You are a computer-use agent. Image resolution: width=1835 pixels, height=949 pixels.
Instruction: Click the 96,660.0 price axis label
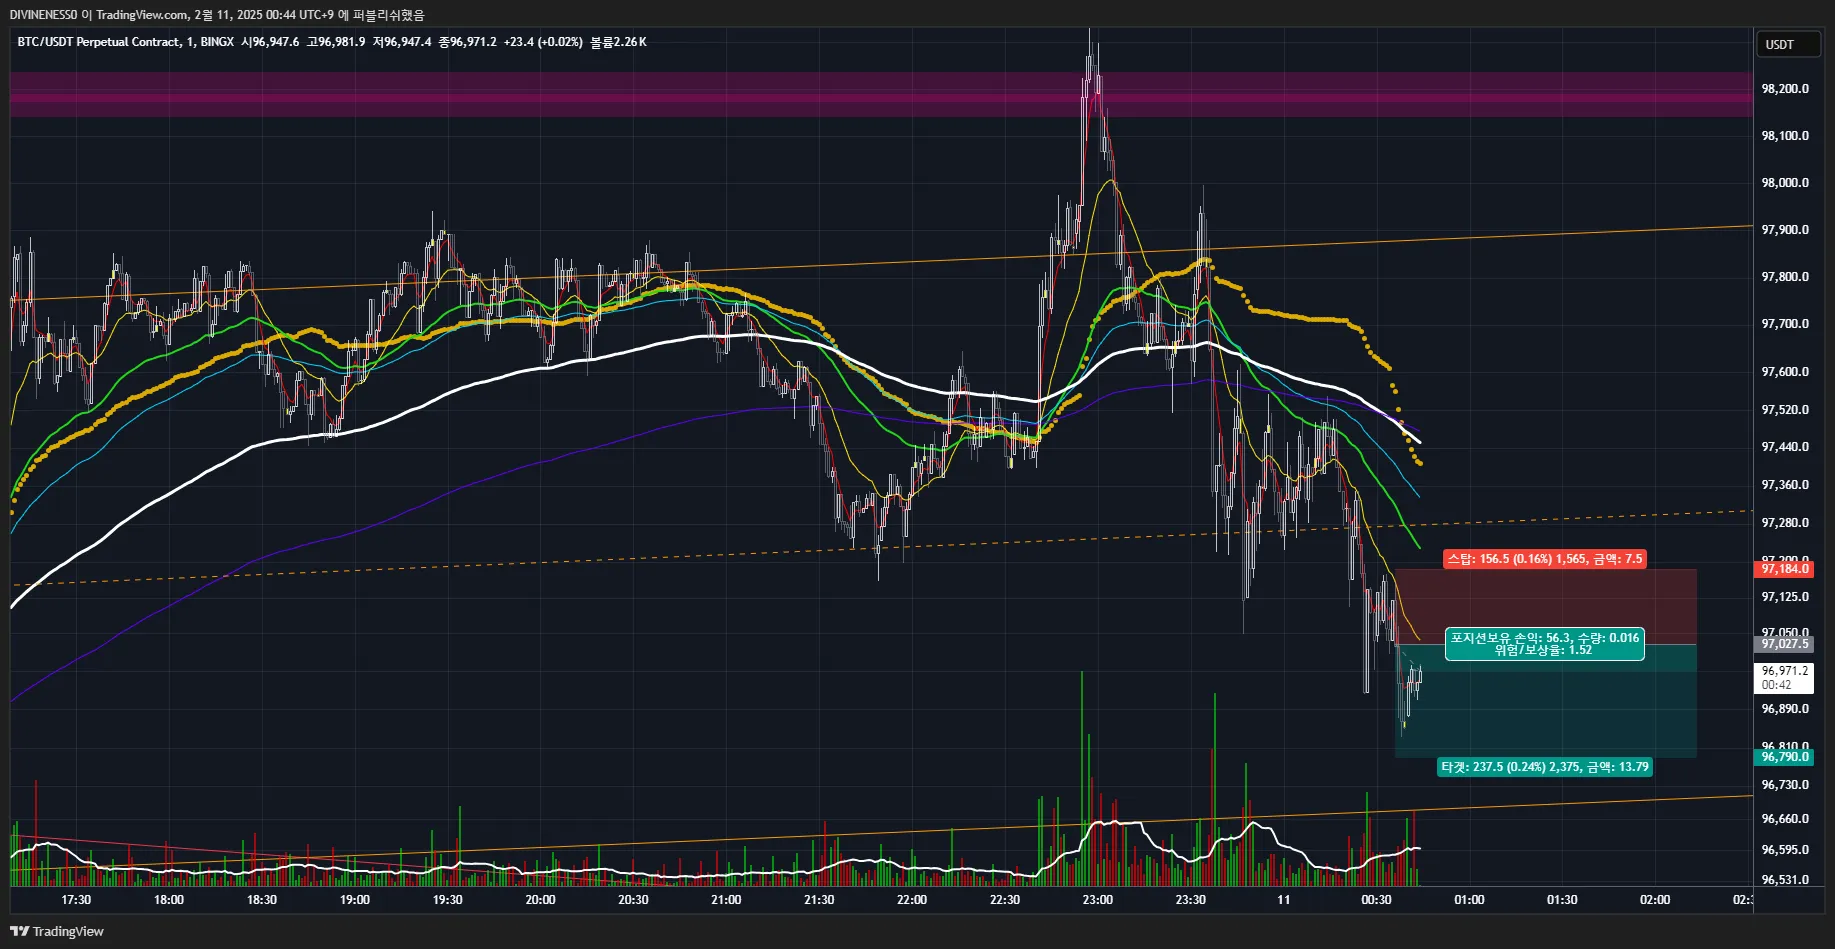pos(1785,819)
